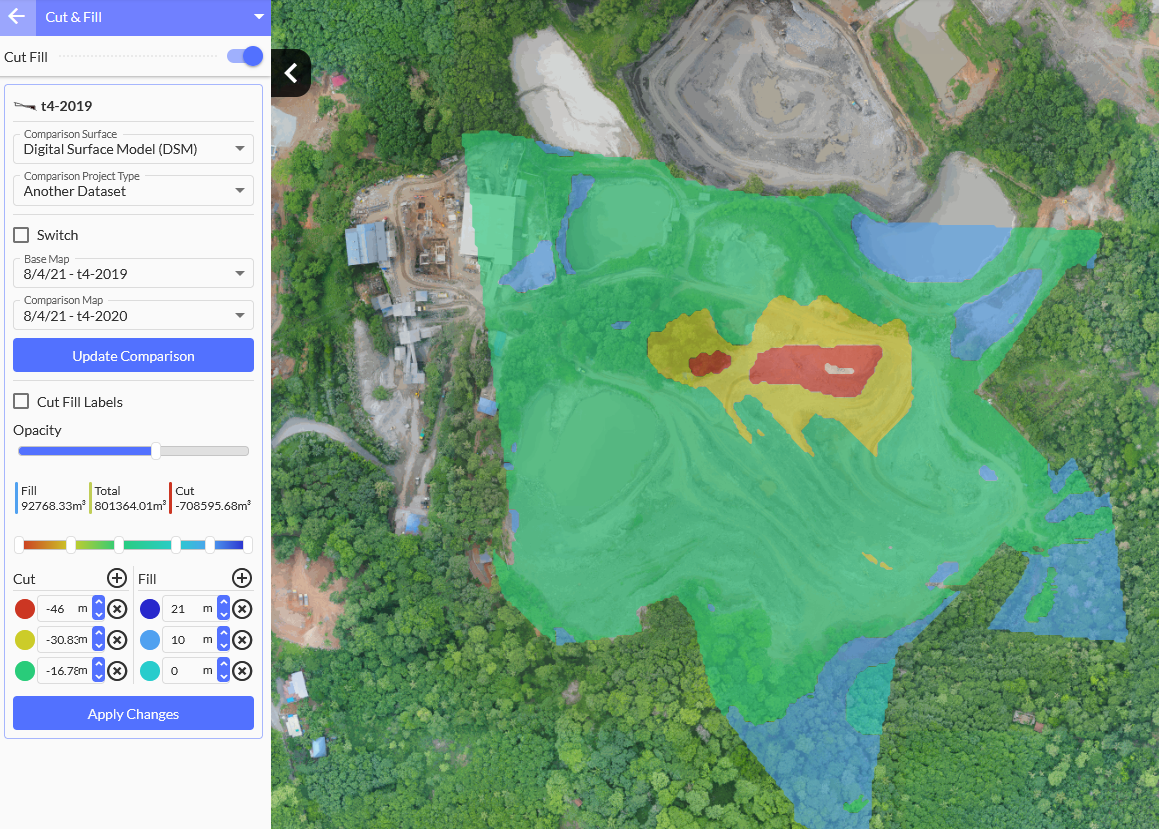Collapse the side panel with the chevron
This screenshot has width=1159, height=829.
[290, 73]
